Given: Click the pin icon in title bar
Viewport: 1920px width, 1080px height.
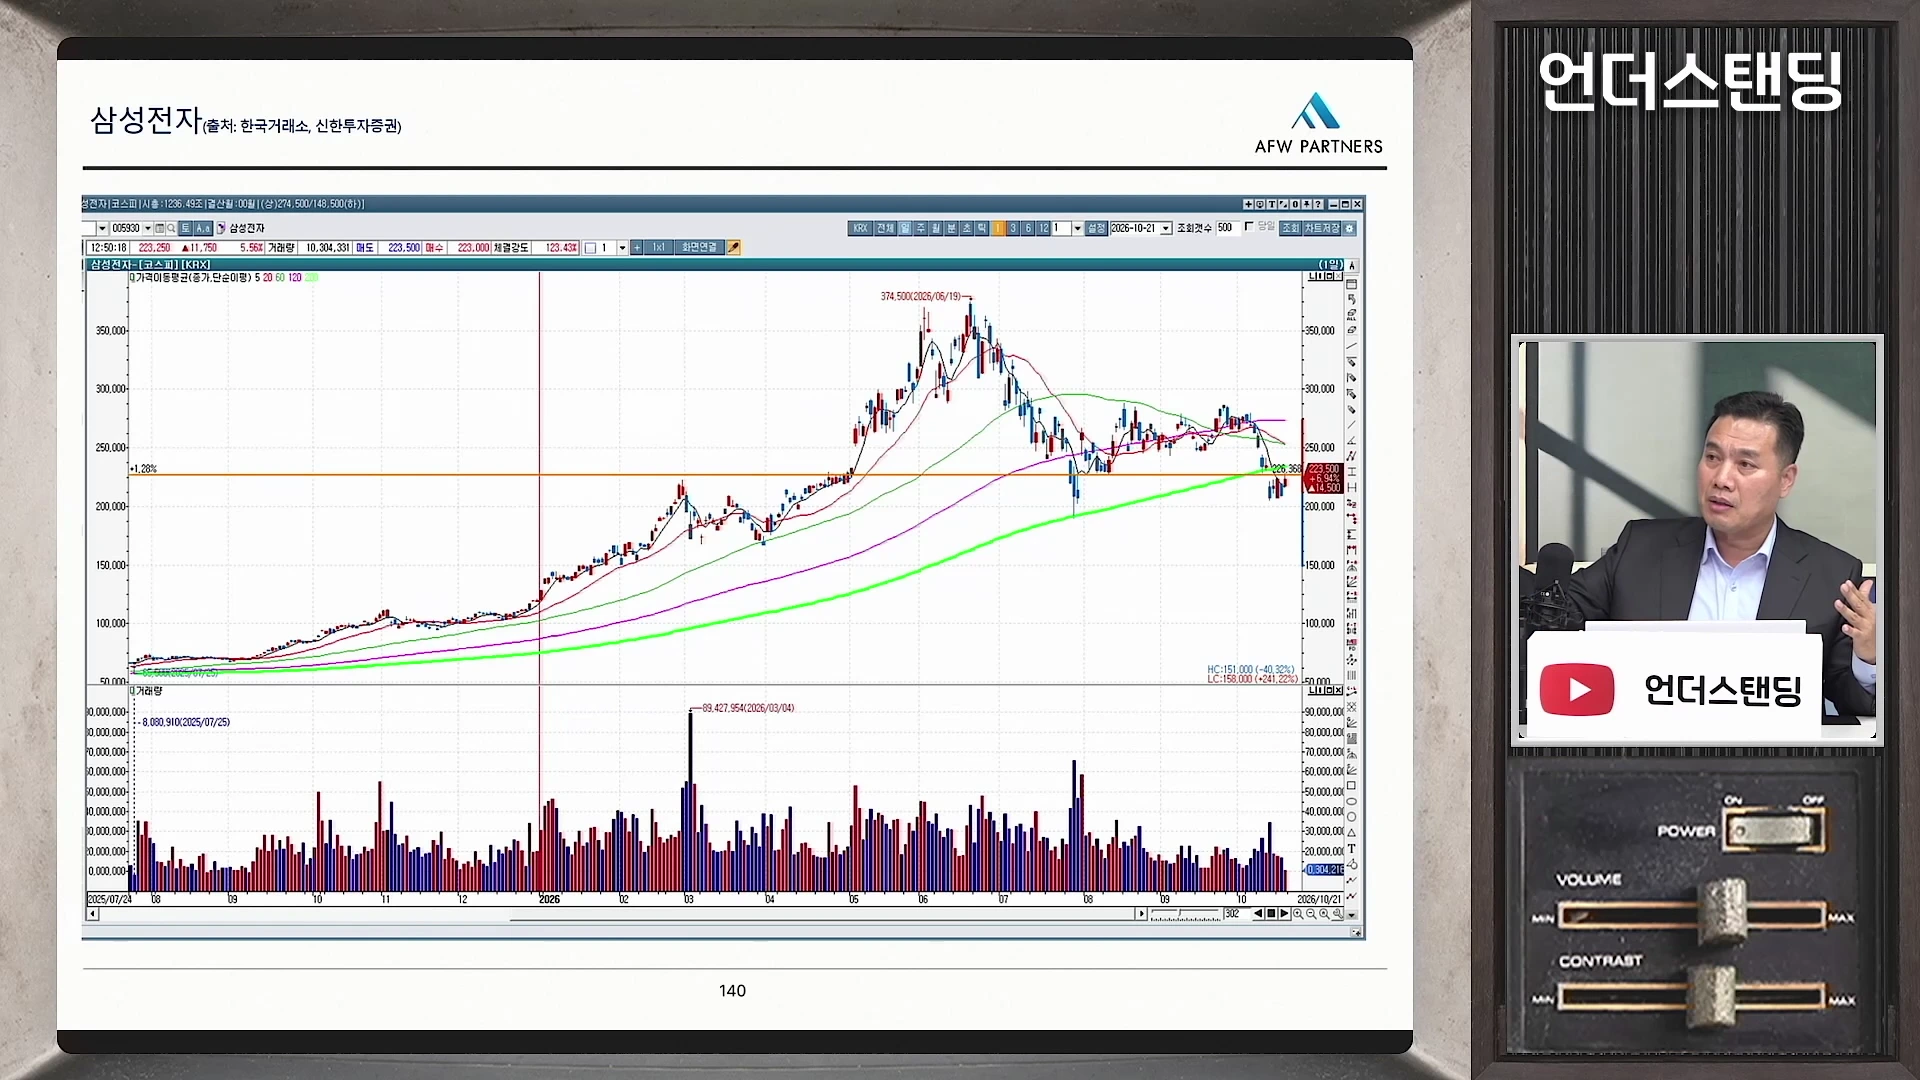Looking at the screenshot, I should coord(1307,204).
